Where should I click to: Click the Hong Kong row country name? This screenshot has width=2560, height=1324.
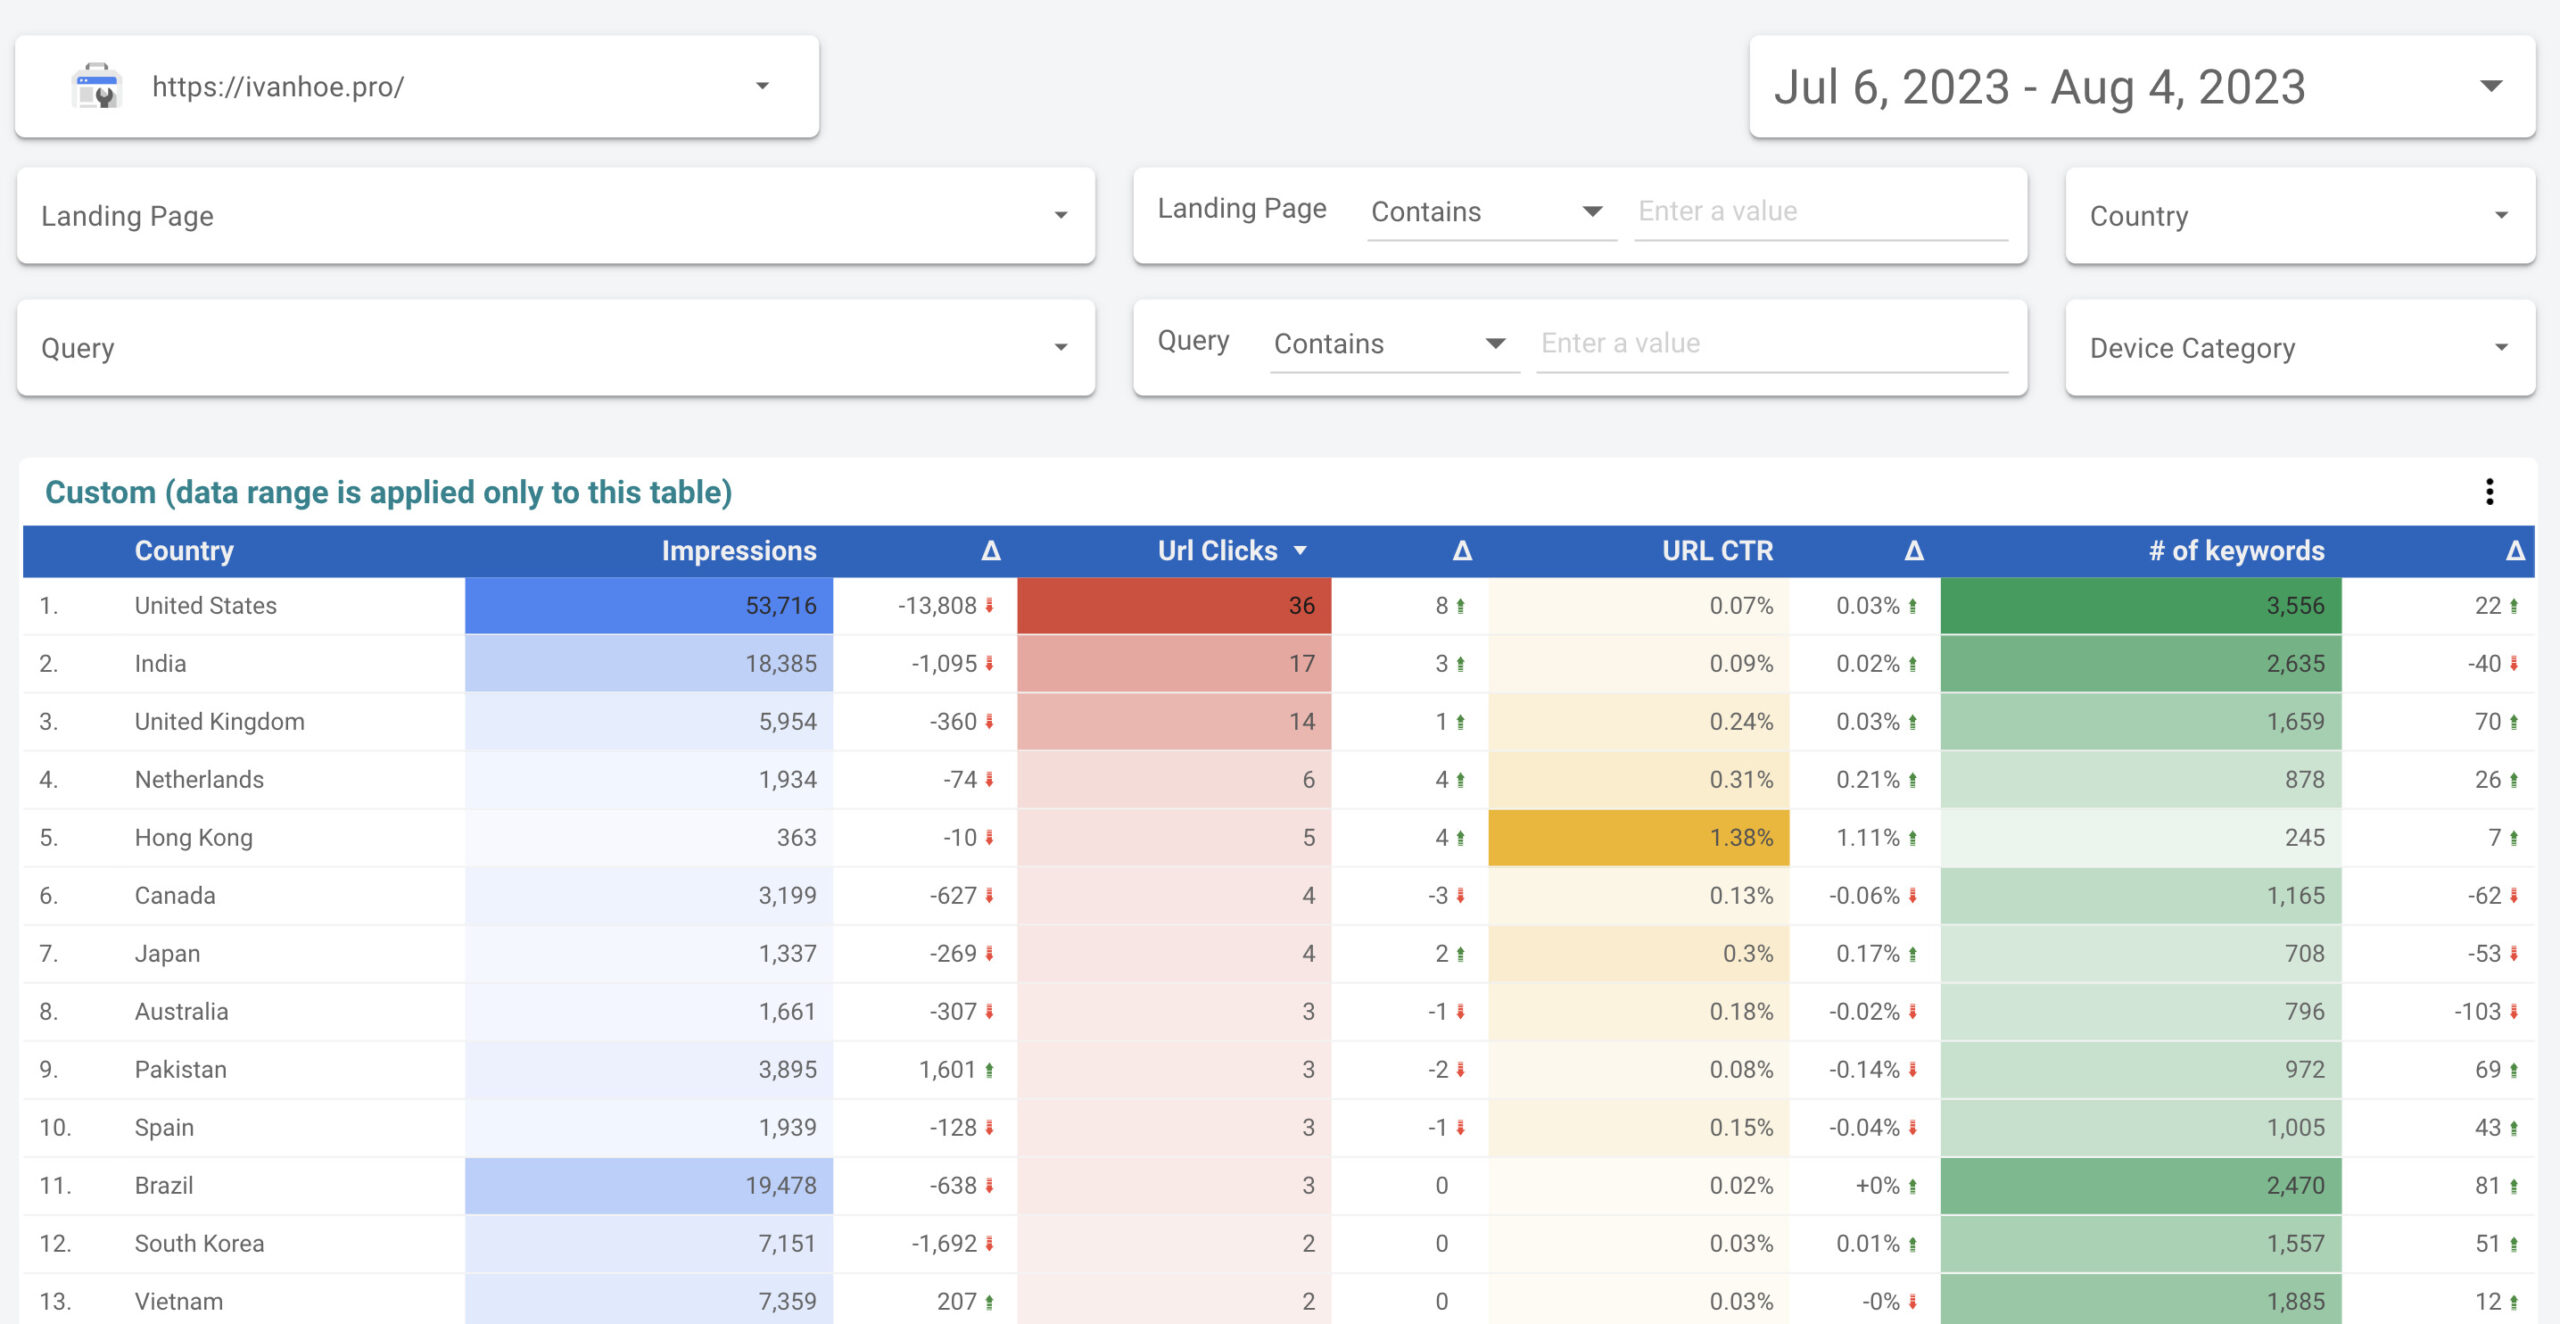194,838
